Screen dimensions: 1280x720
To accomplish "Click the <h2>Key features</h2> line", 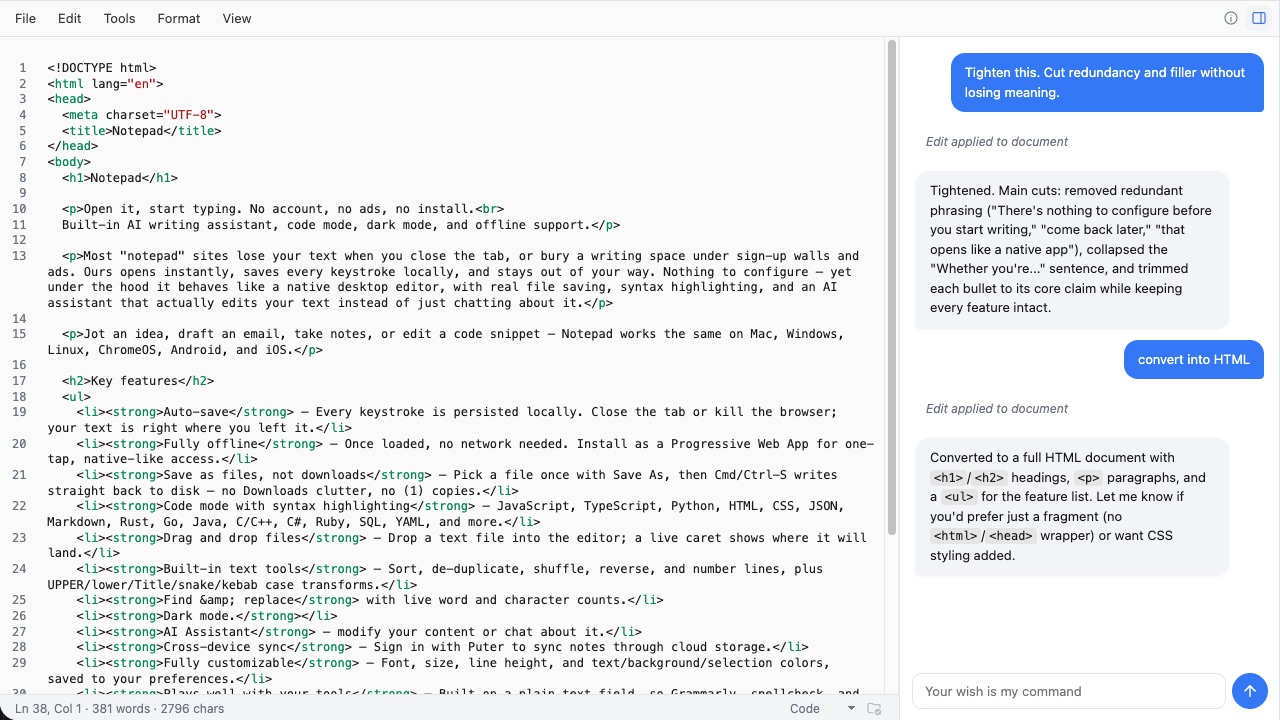I will (138, 381).
